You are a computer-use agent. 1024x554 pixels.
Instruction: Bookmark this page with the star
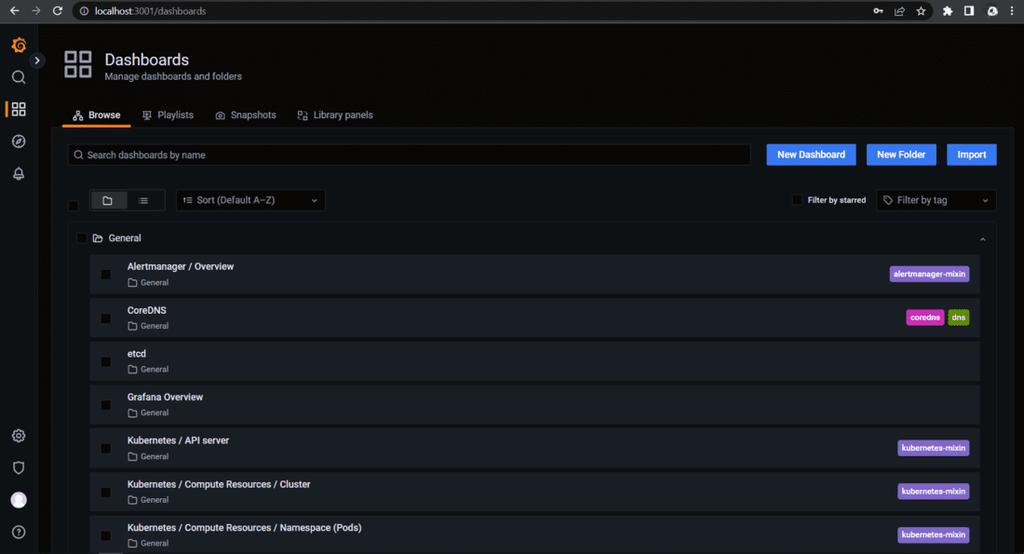pos(921,11)
